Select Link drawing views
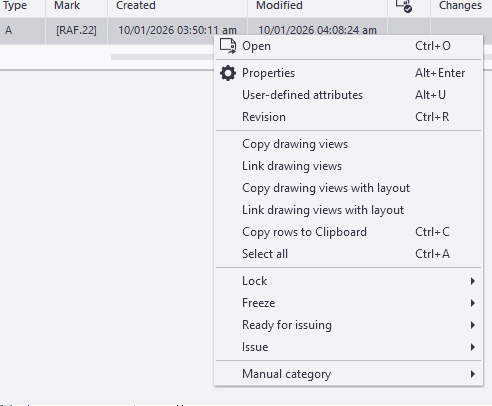 pos(348,166)
